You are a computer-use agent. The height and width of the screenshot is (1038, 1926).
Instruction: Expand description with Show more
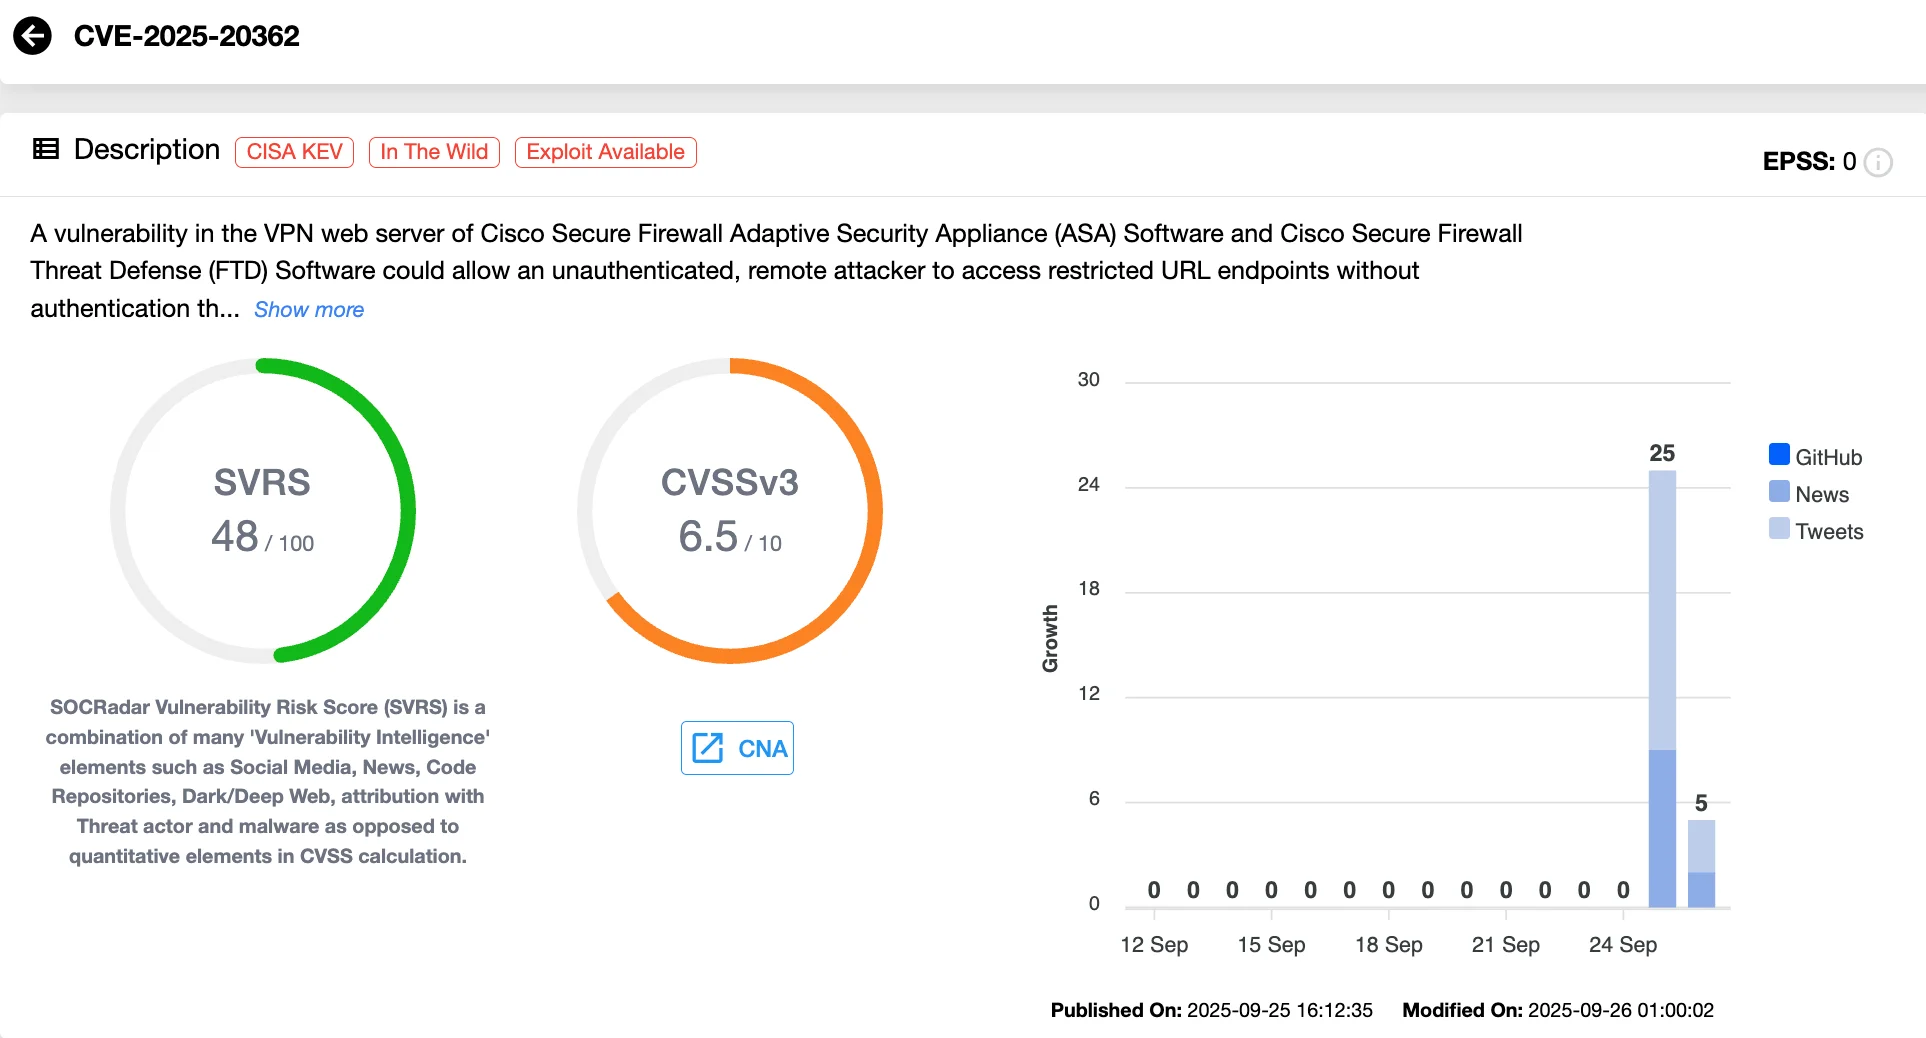[308, 310]
